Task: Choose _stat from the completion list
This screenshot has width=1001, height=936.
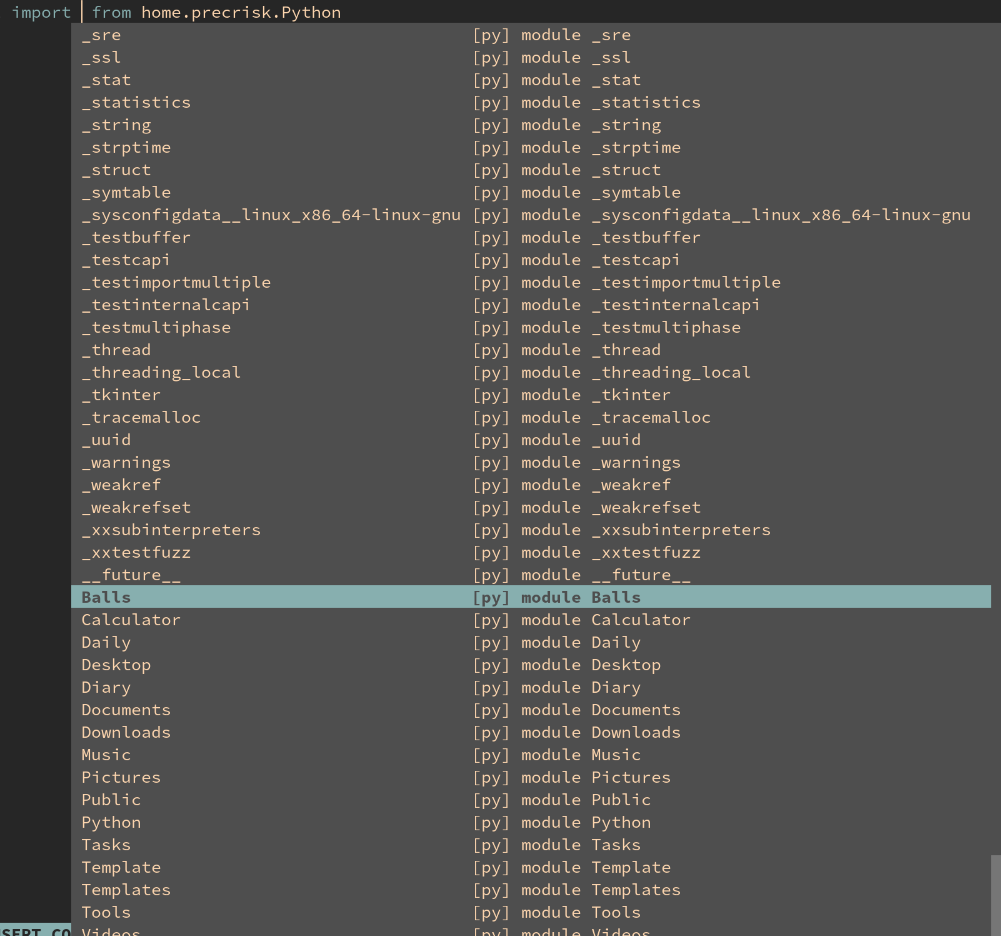Action: pos(531,80)
